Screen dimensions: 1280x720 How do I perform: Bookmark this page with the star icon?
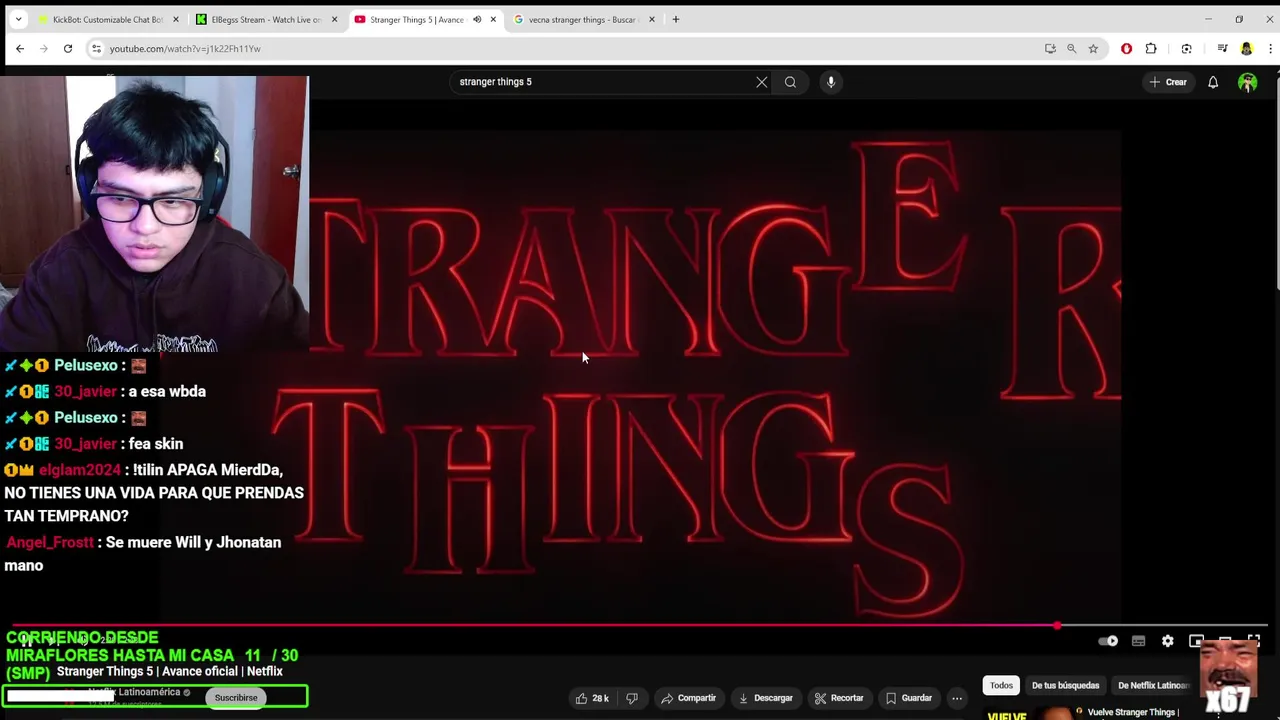(x=1093, y=48)
